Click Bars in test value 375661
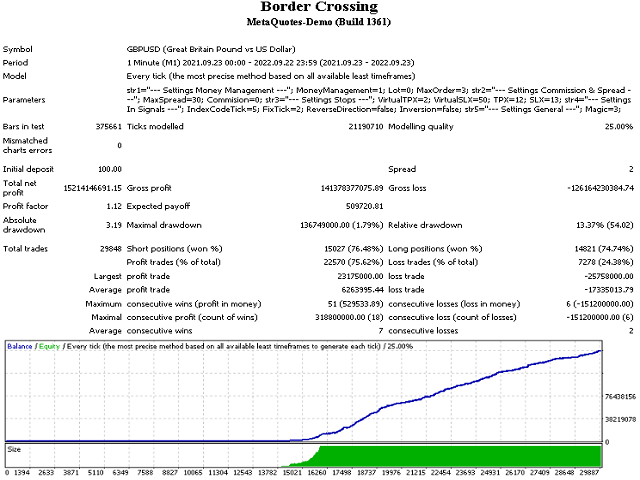 tap(109, 127)
